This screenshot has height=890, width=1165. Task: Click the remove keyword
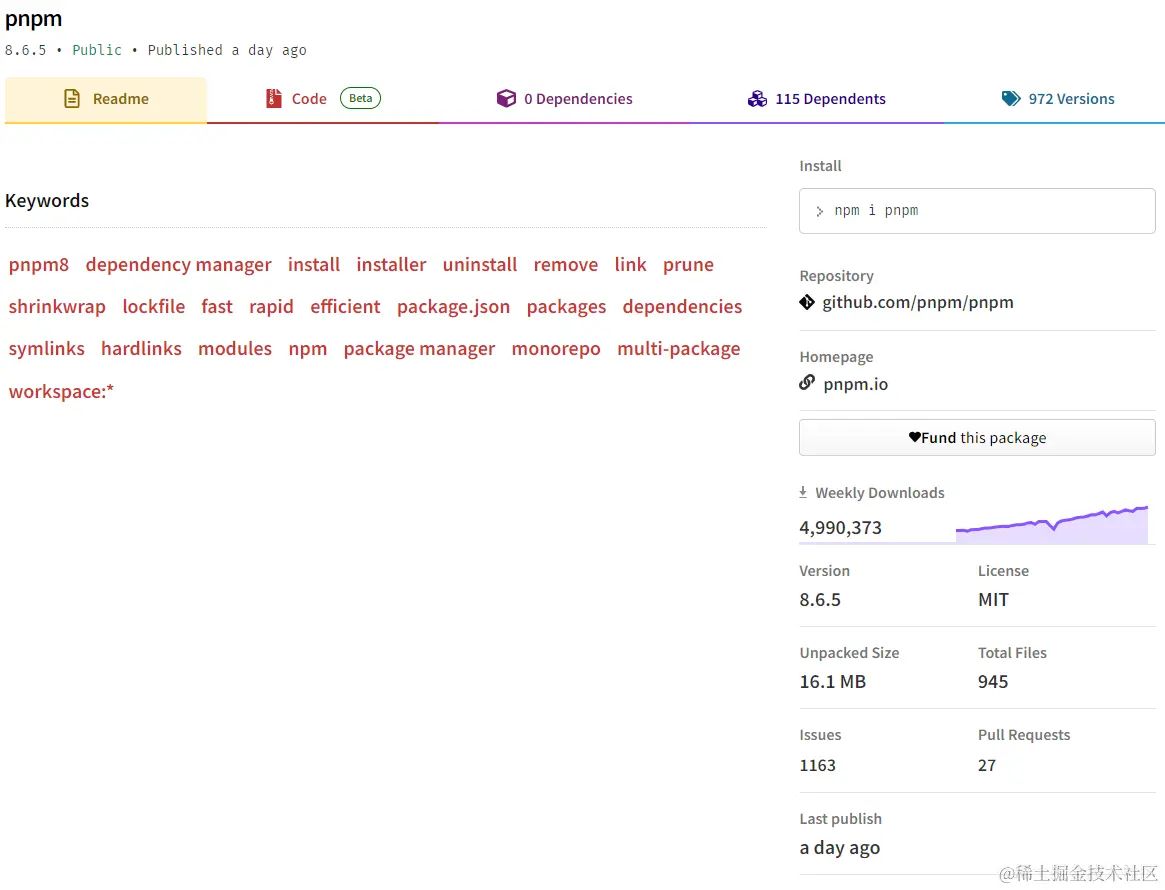(565, 264)
